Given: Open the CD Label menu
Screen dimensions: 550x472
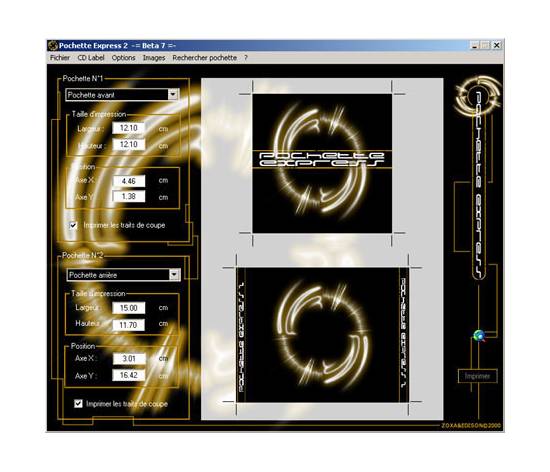Looking at the screenshot, I should coord(91,58).
